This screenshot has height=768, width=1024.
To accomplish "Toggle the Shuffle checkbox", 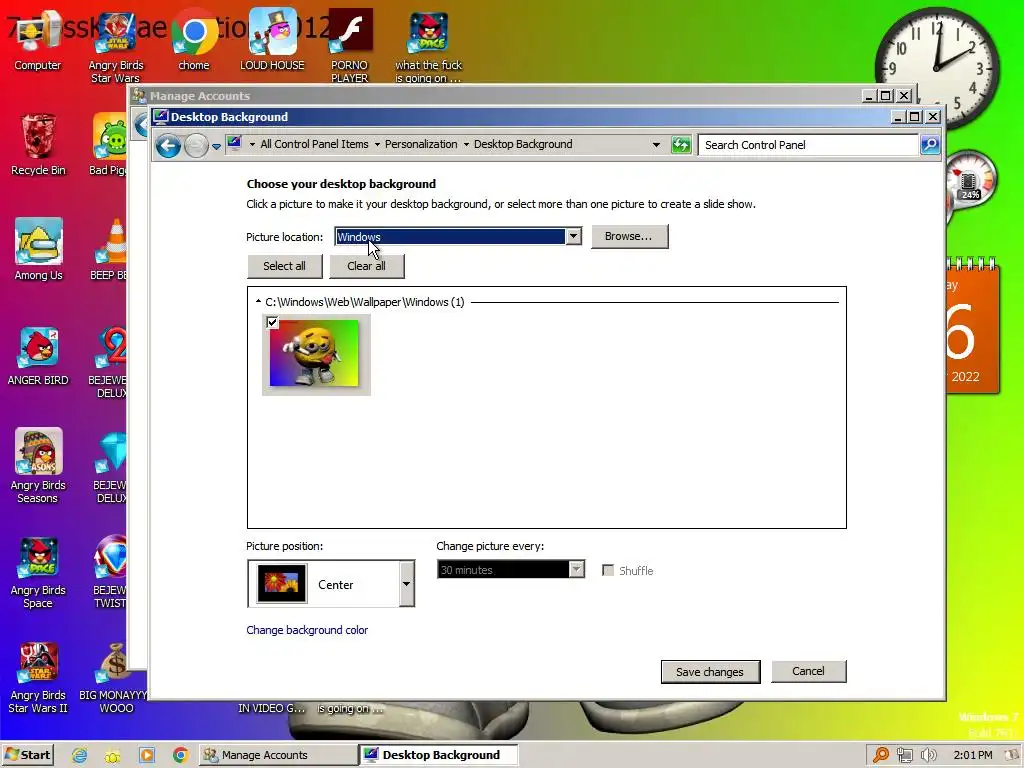I will point(608,570).
